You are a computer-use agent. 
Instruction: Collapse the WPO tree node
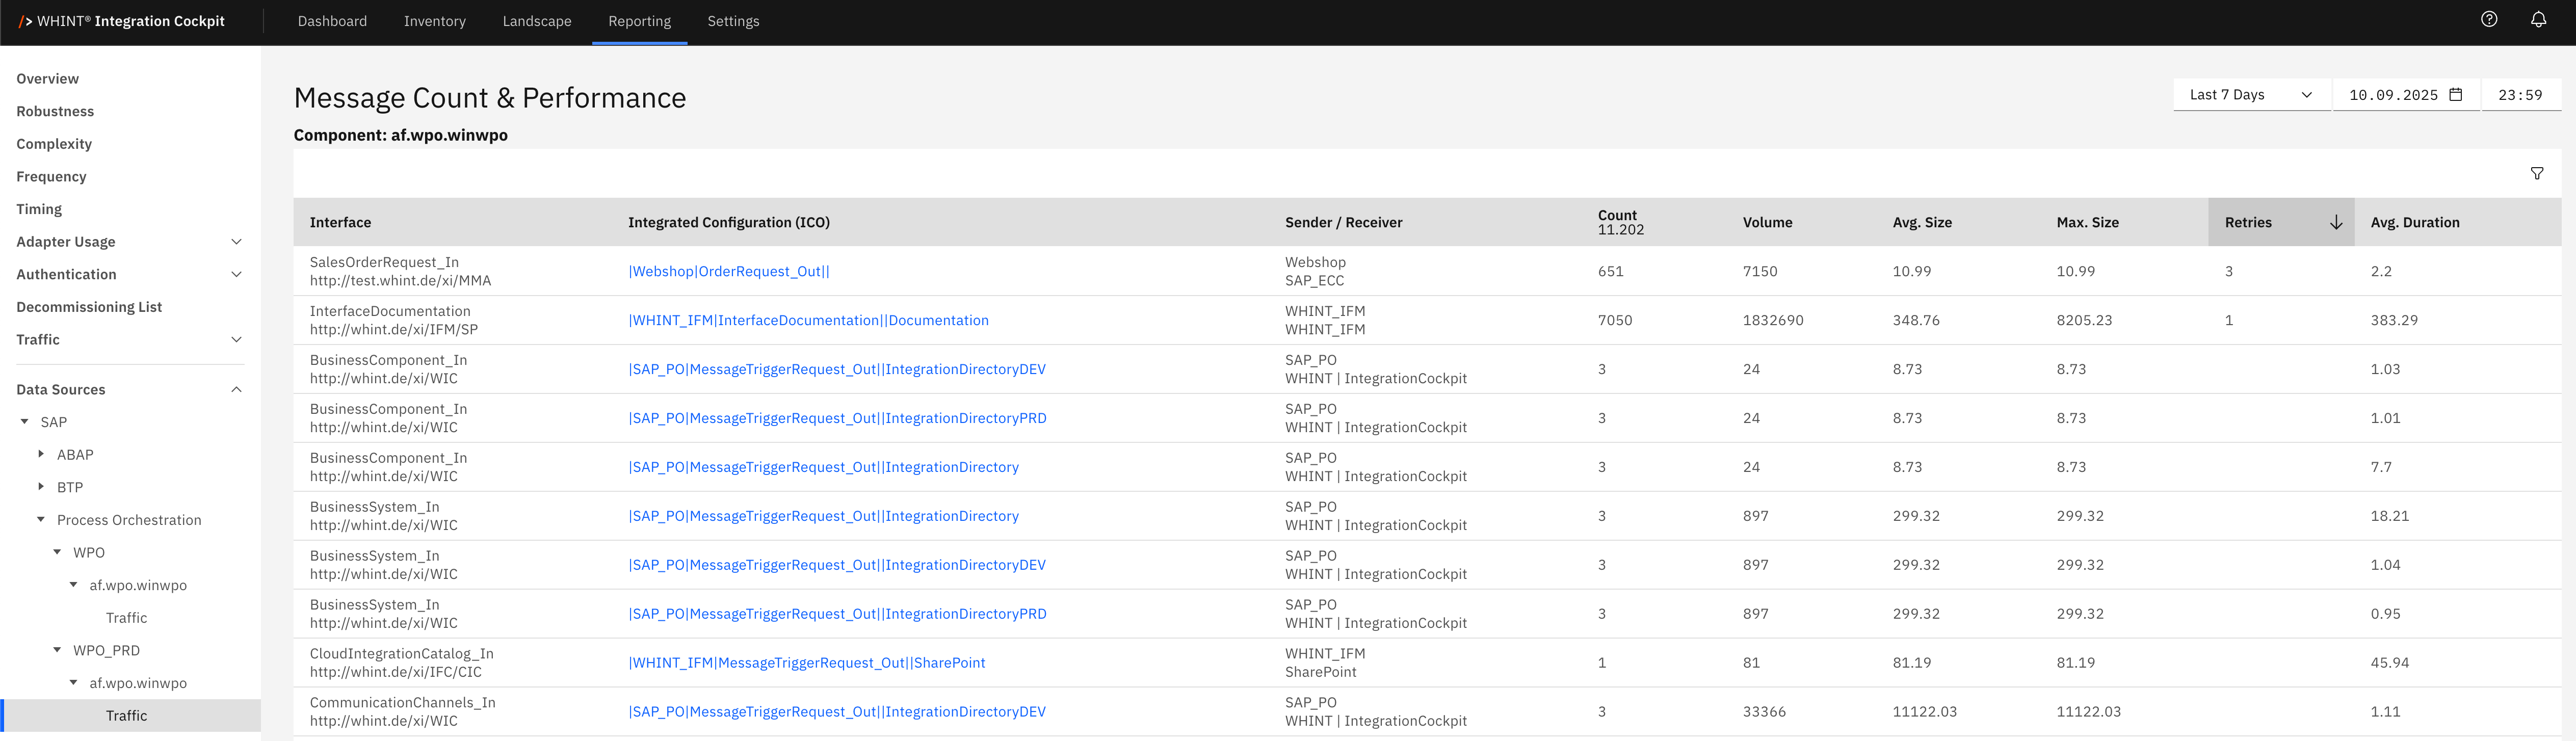click(x=57, y=553)
